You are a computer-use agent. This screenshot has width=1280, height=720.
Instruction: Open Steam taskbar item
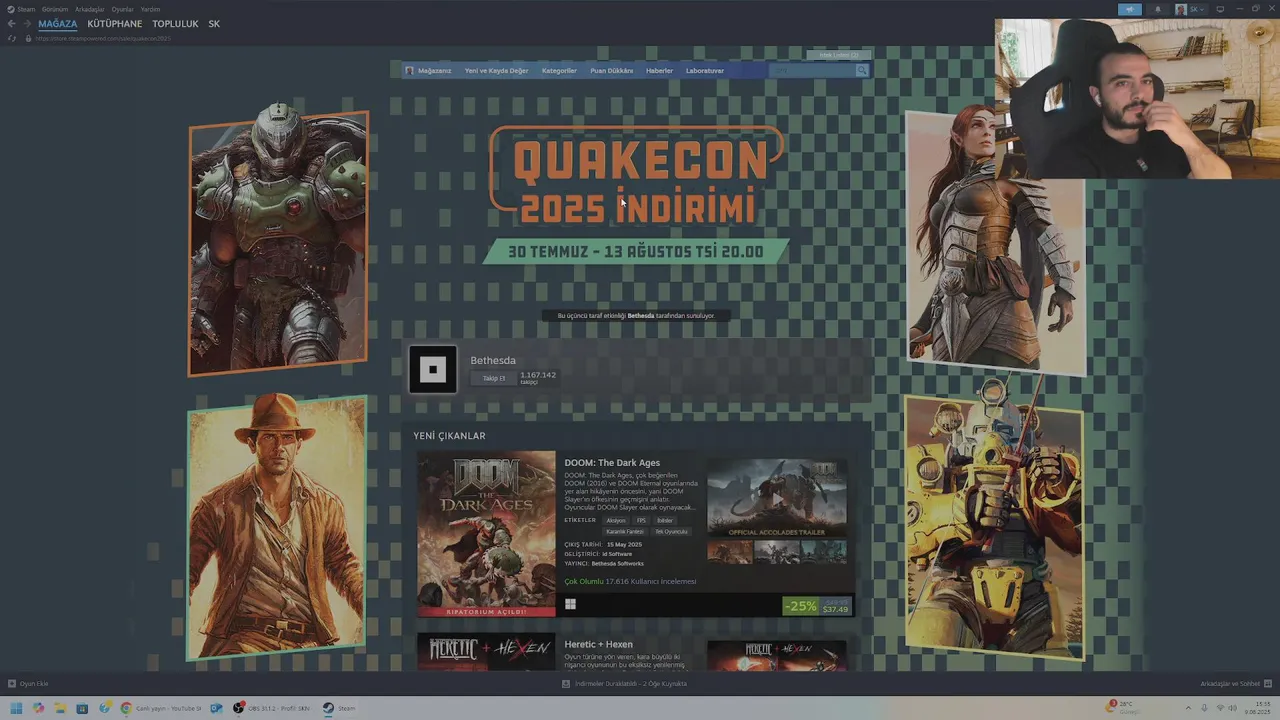pyautogui.click(x=339, y=708)
